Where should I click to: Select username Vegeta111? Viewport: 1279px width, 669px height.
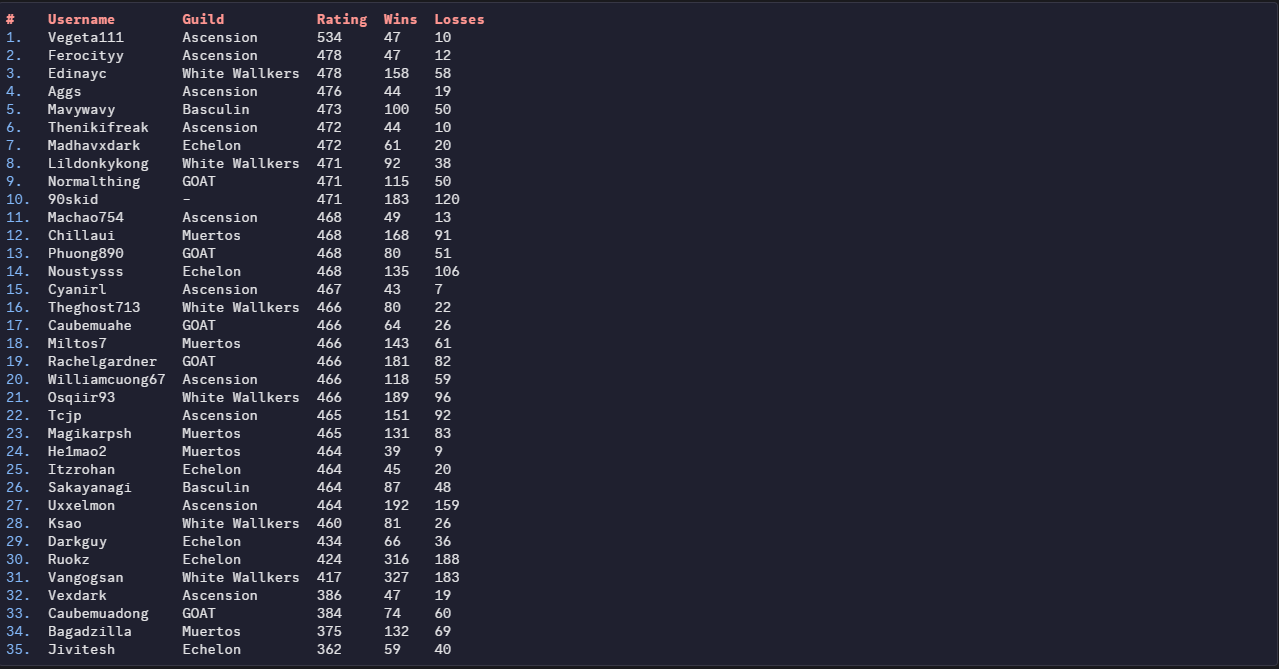(86, 37)
